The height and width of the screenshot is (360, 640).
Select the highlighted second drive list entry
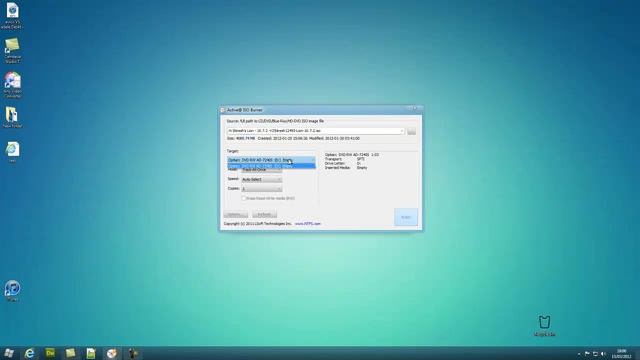pyautogui.click(x=271, y=166)
